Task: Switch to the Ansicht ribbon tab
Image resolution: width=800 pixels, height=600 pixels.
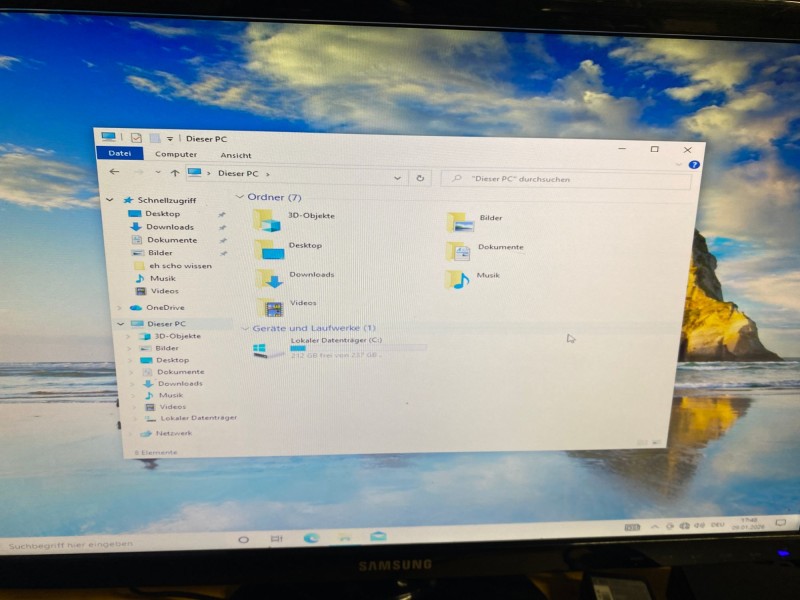Action: pos(236,156)
